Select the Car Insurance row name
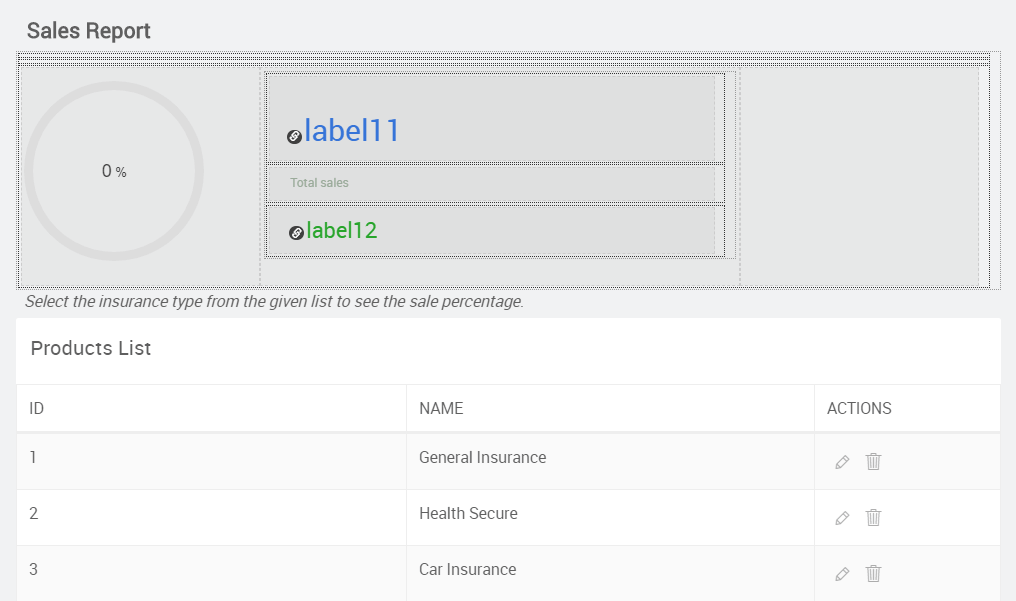 point(467,570)
